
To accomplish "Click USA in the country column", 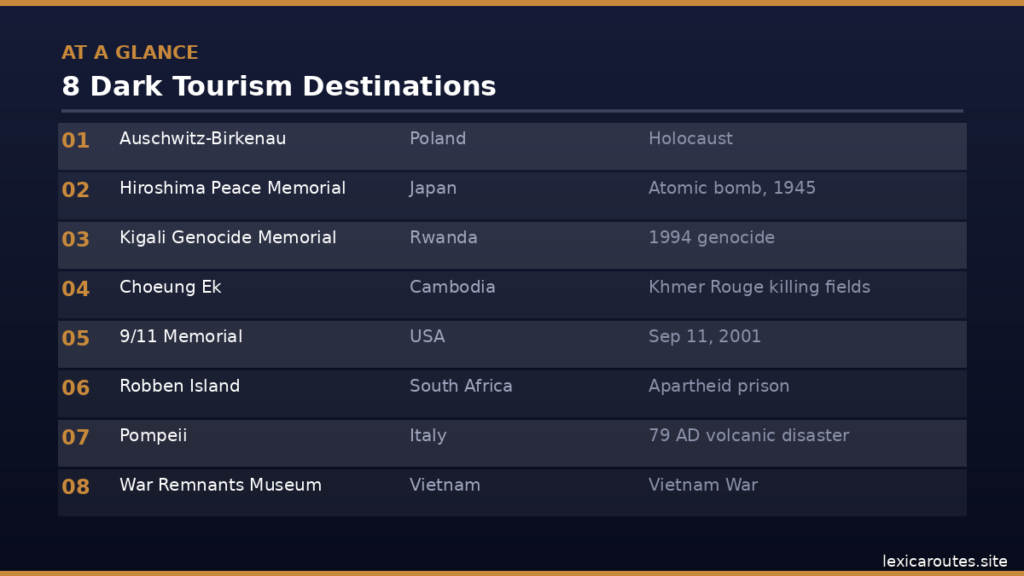I will tap(427, 336).
